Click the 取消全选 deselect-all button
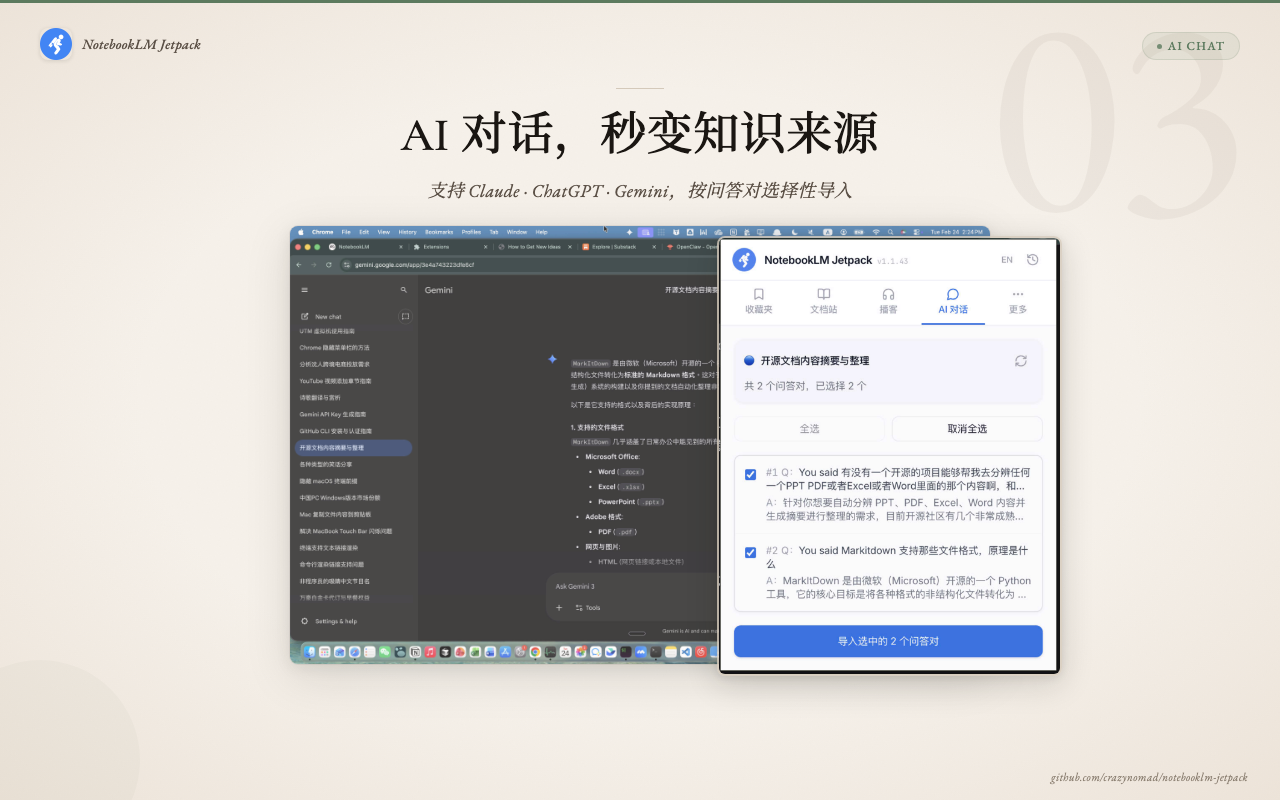This screenshot has width=1280, height=800. point(967,429)
